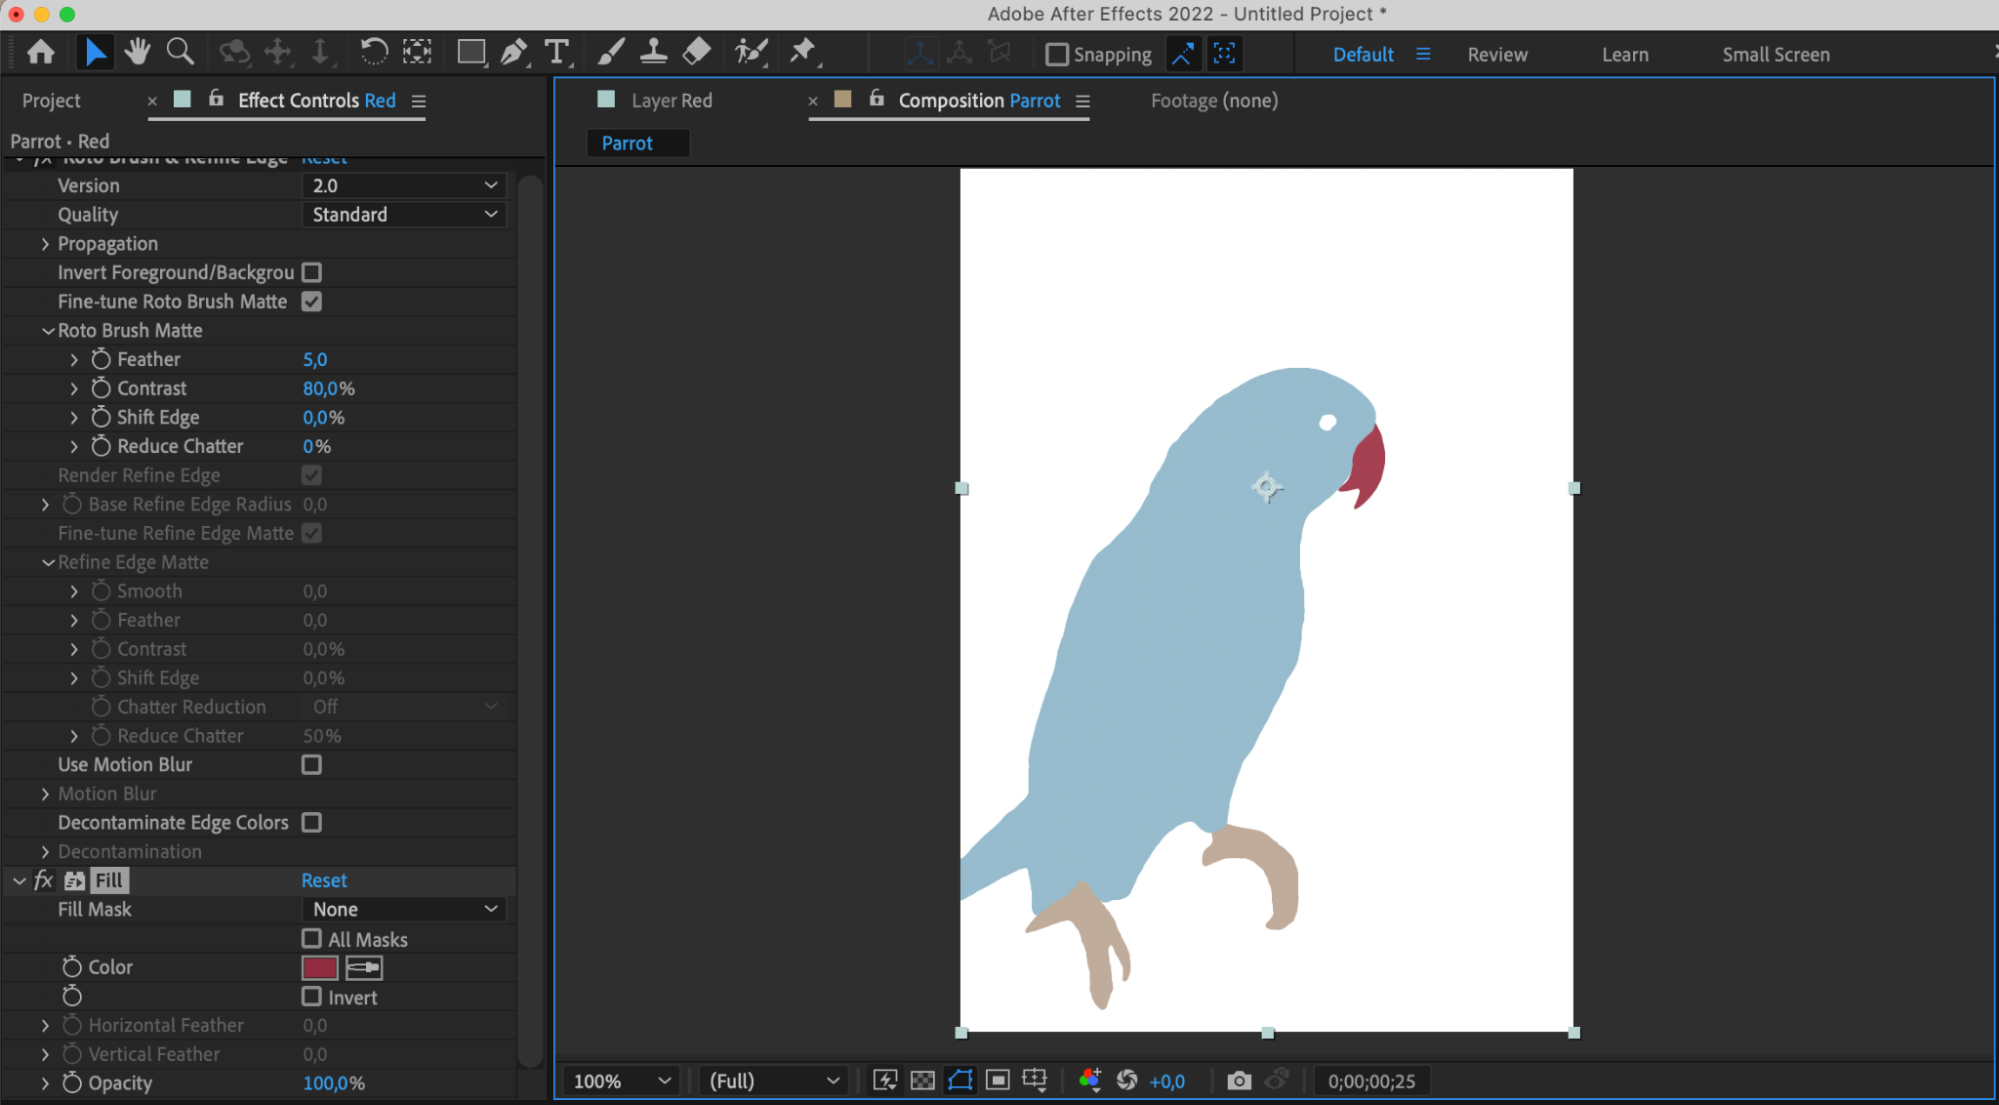Select the Selection (arrow) tool

(95, 53)
